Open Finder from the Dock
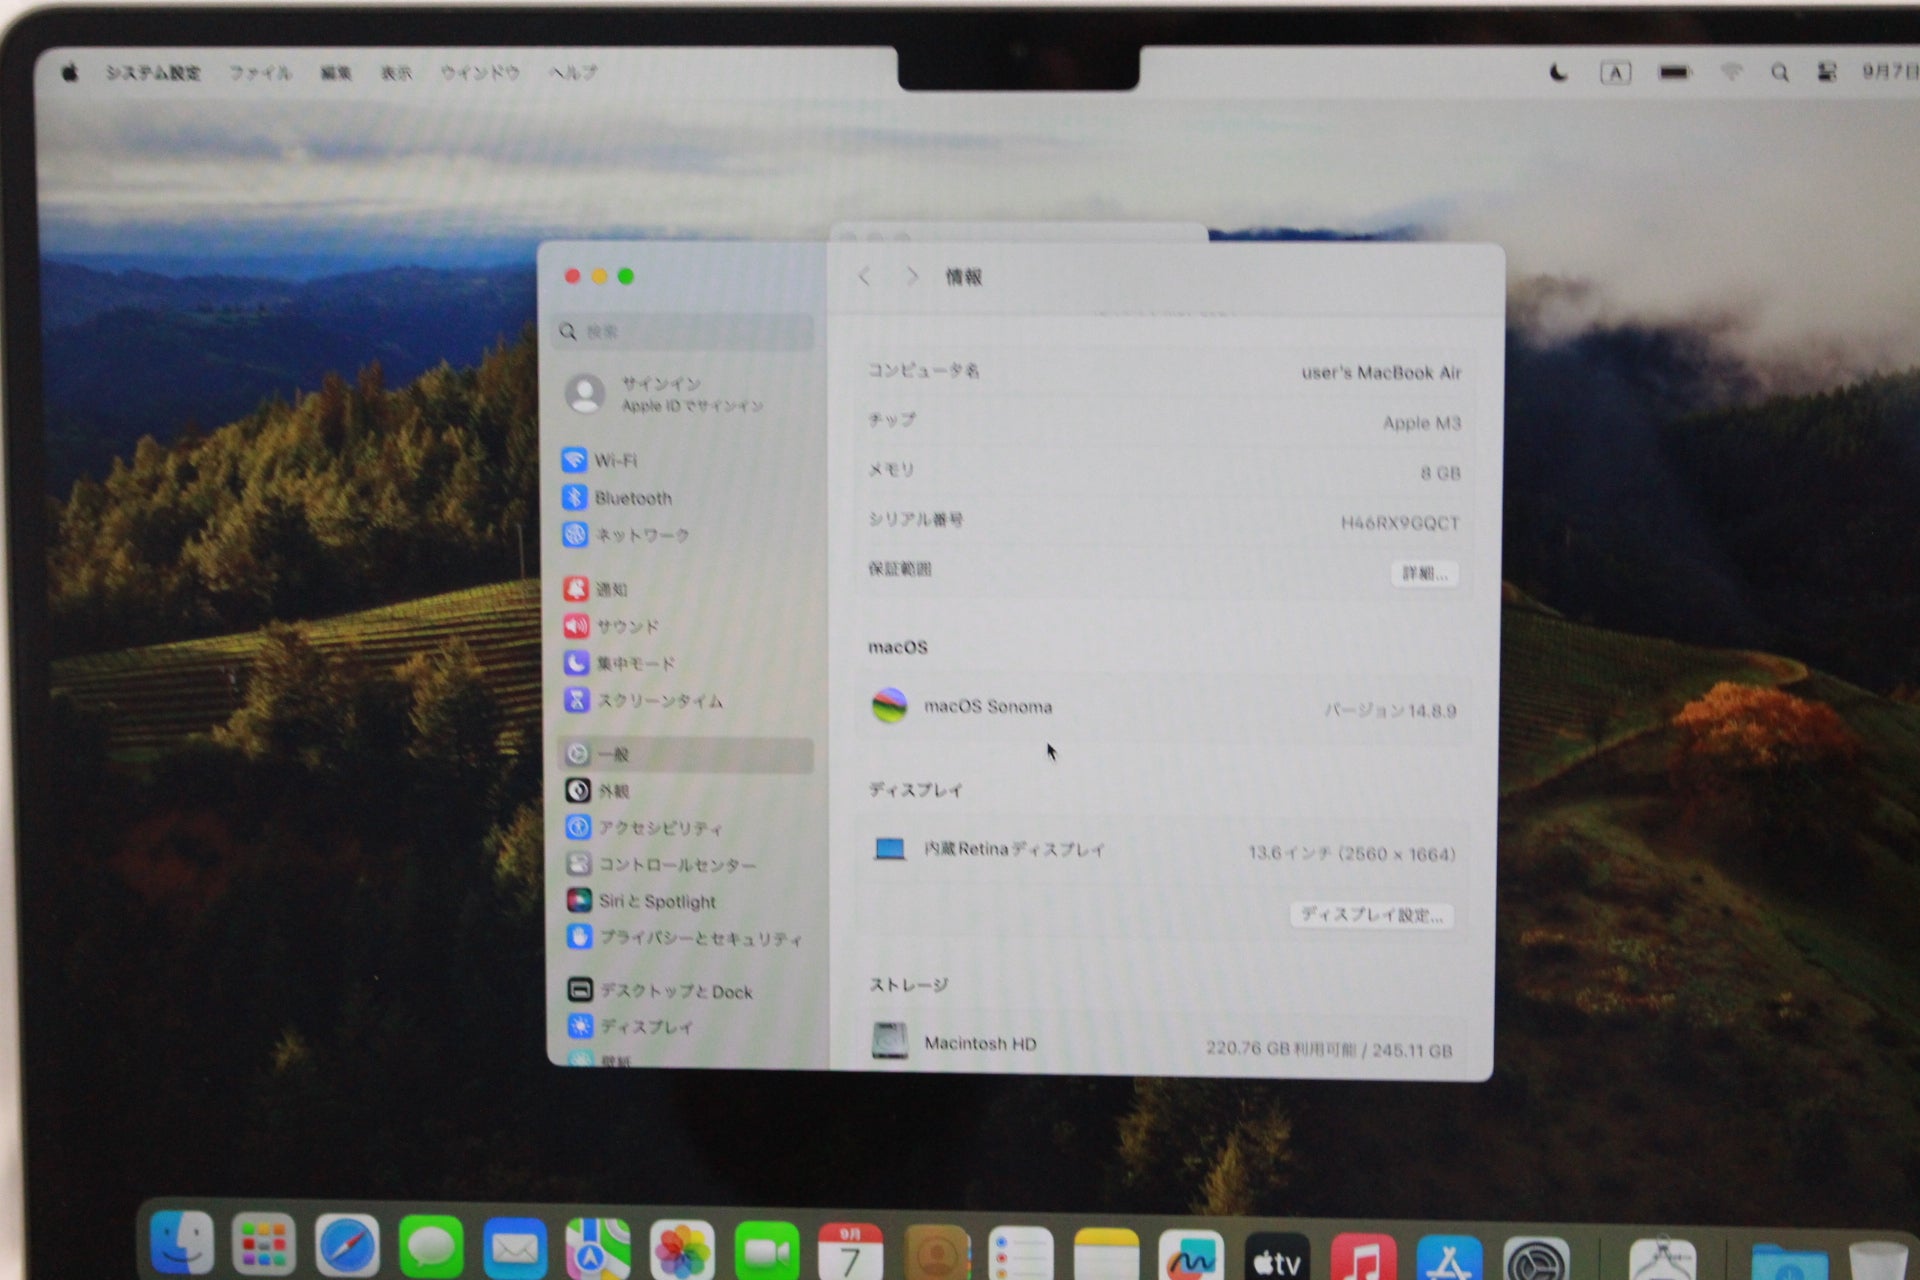Screen dimensions: 1920x1280 pos(181,1243)
